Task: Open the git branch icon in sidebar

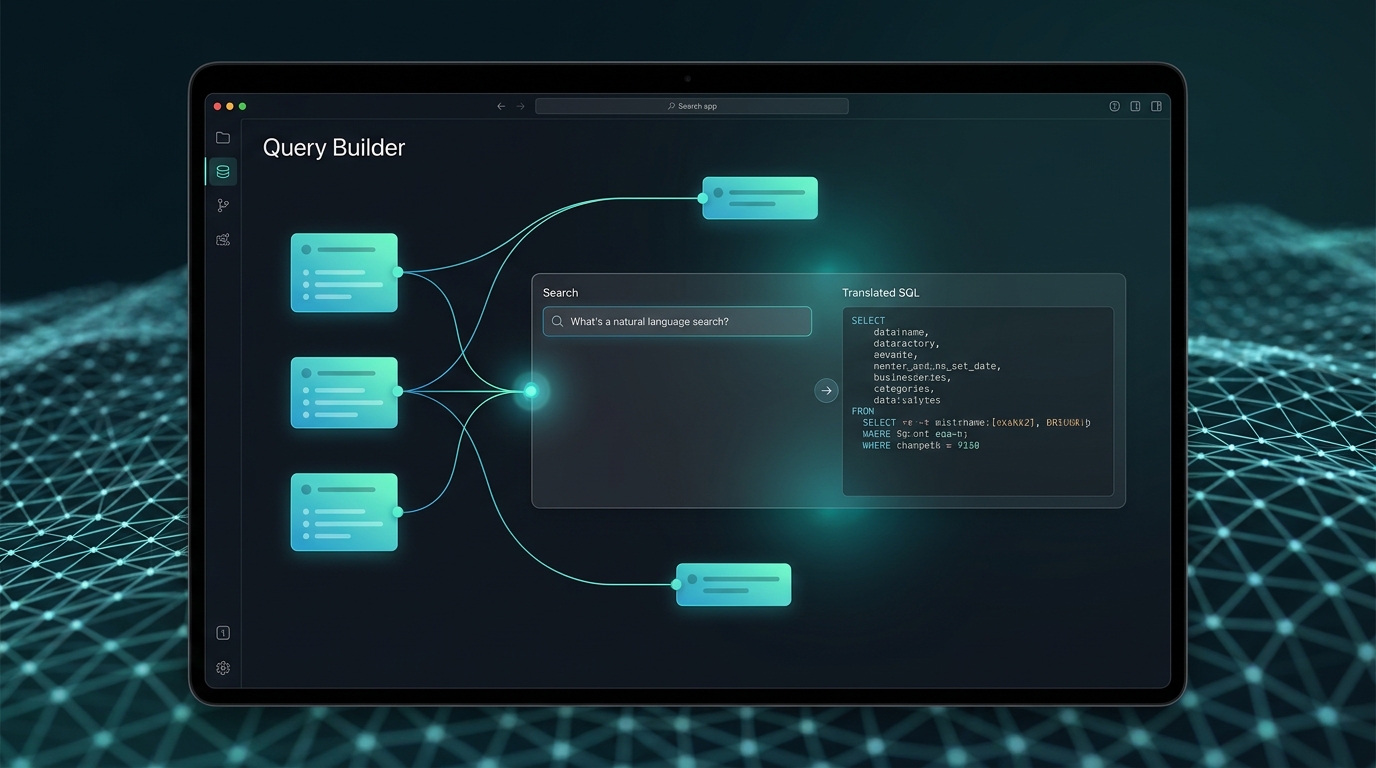Action: (x=223, y=205)
